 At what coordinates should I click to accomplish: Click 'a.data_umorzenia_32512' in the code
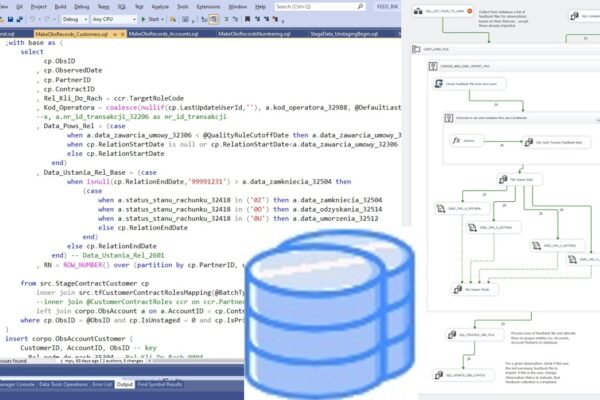tap(335, 219)
